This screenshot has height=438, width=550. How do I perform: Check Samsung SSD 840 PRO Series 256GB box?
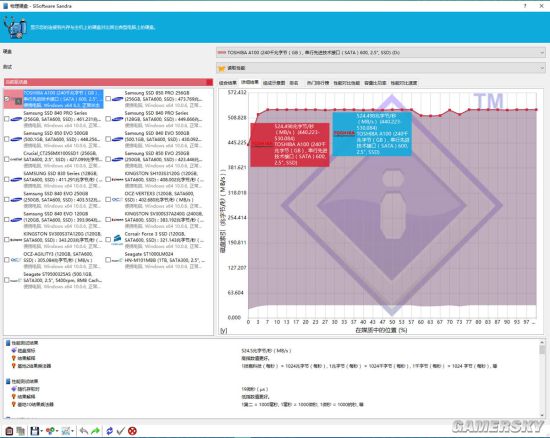pos(7,119)
